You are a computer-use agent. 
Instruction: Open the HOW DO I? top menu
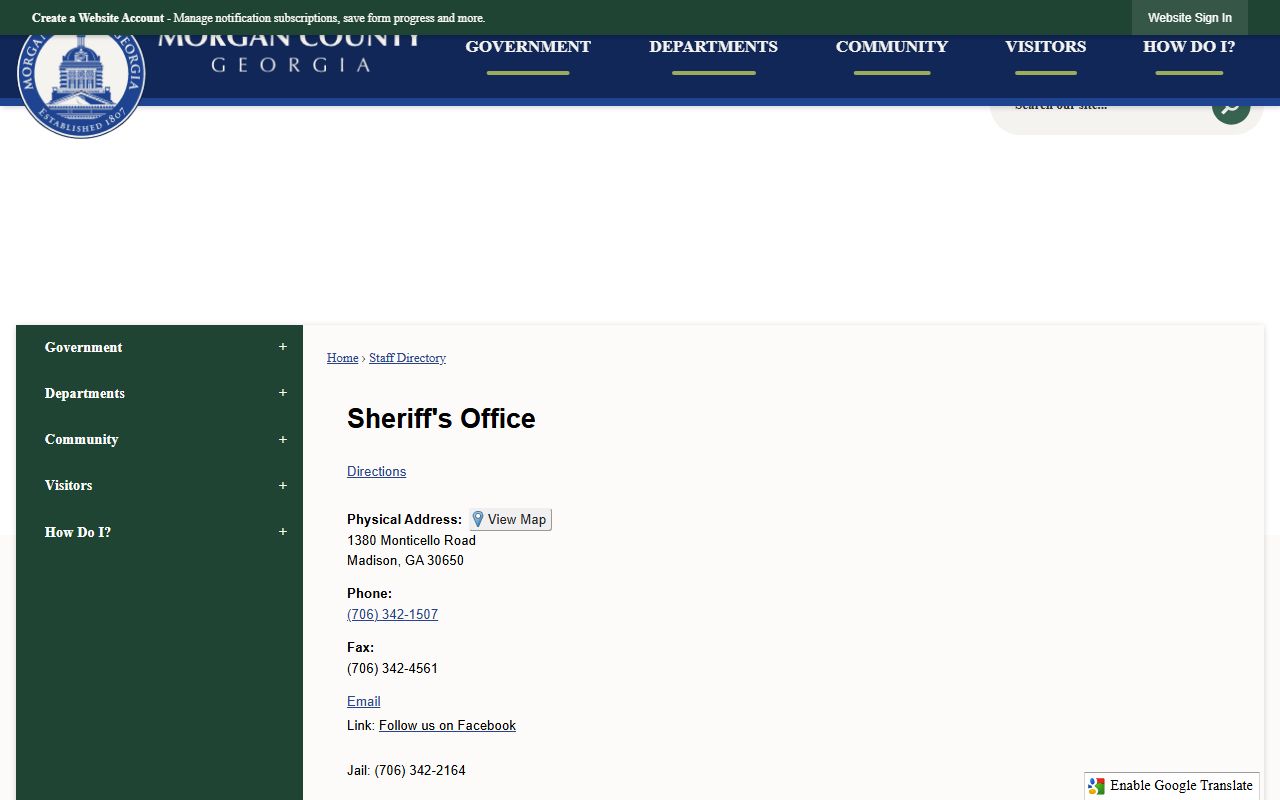click(1189, 47)
